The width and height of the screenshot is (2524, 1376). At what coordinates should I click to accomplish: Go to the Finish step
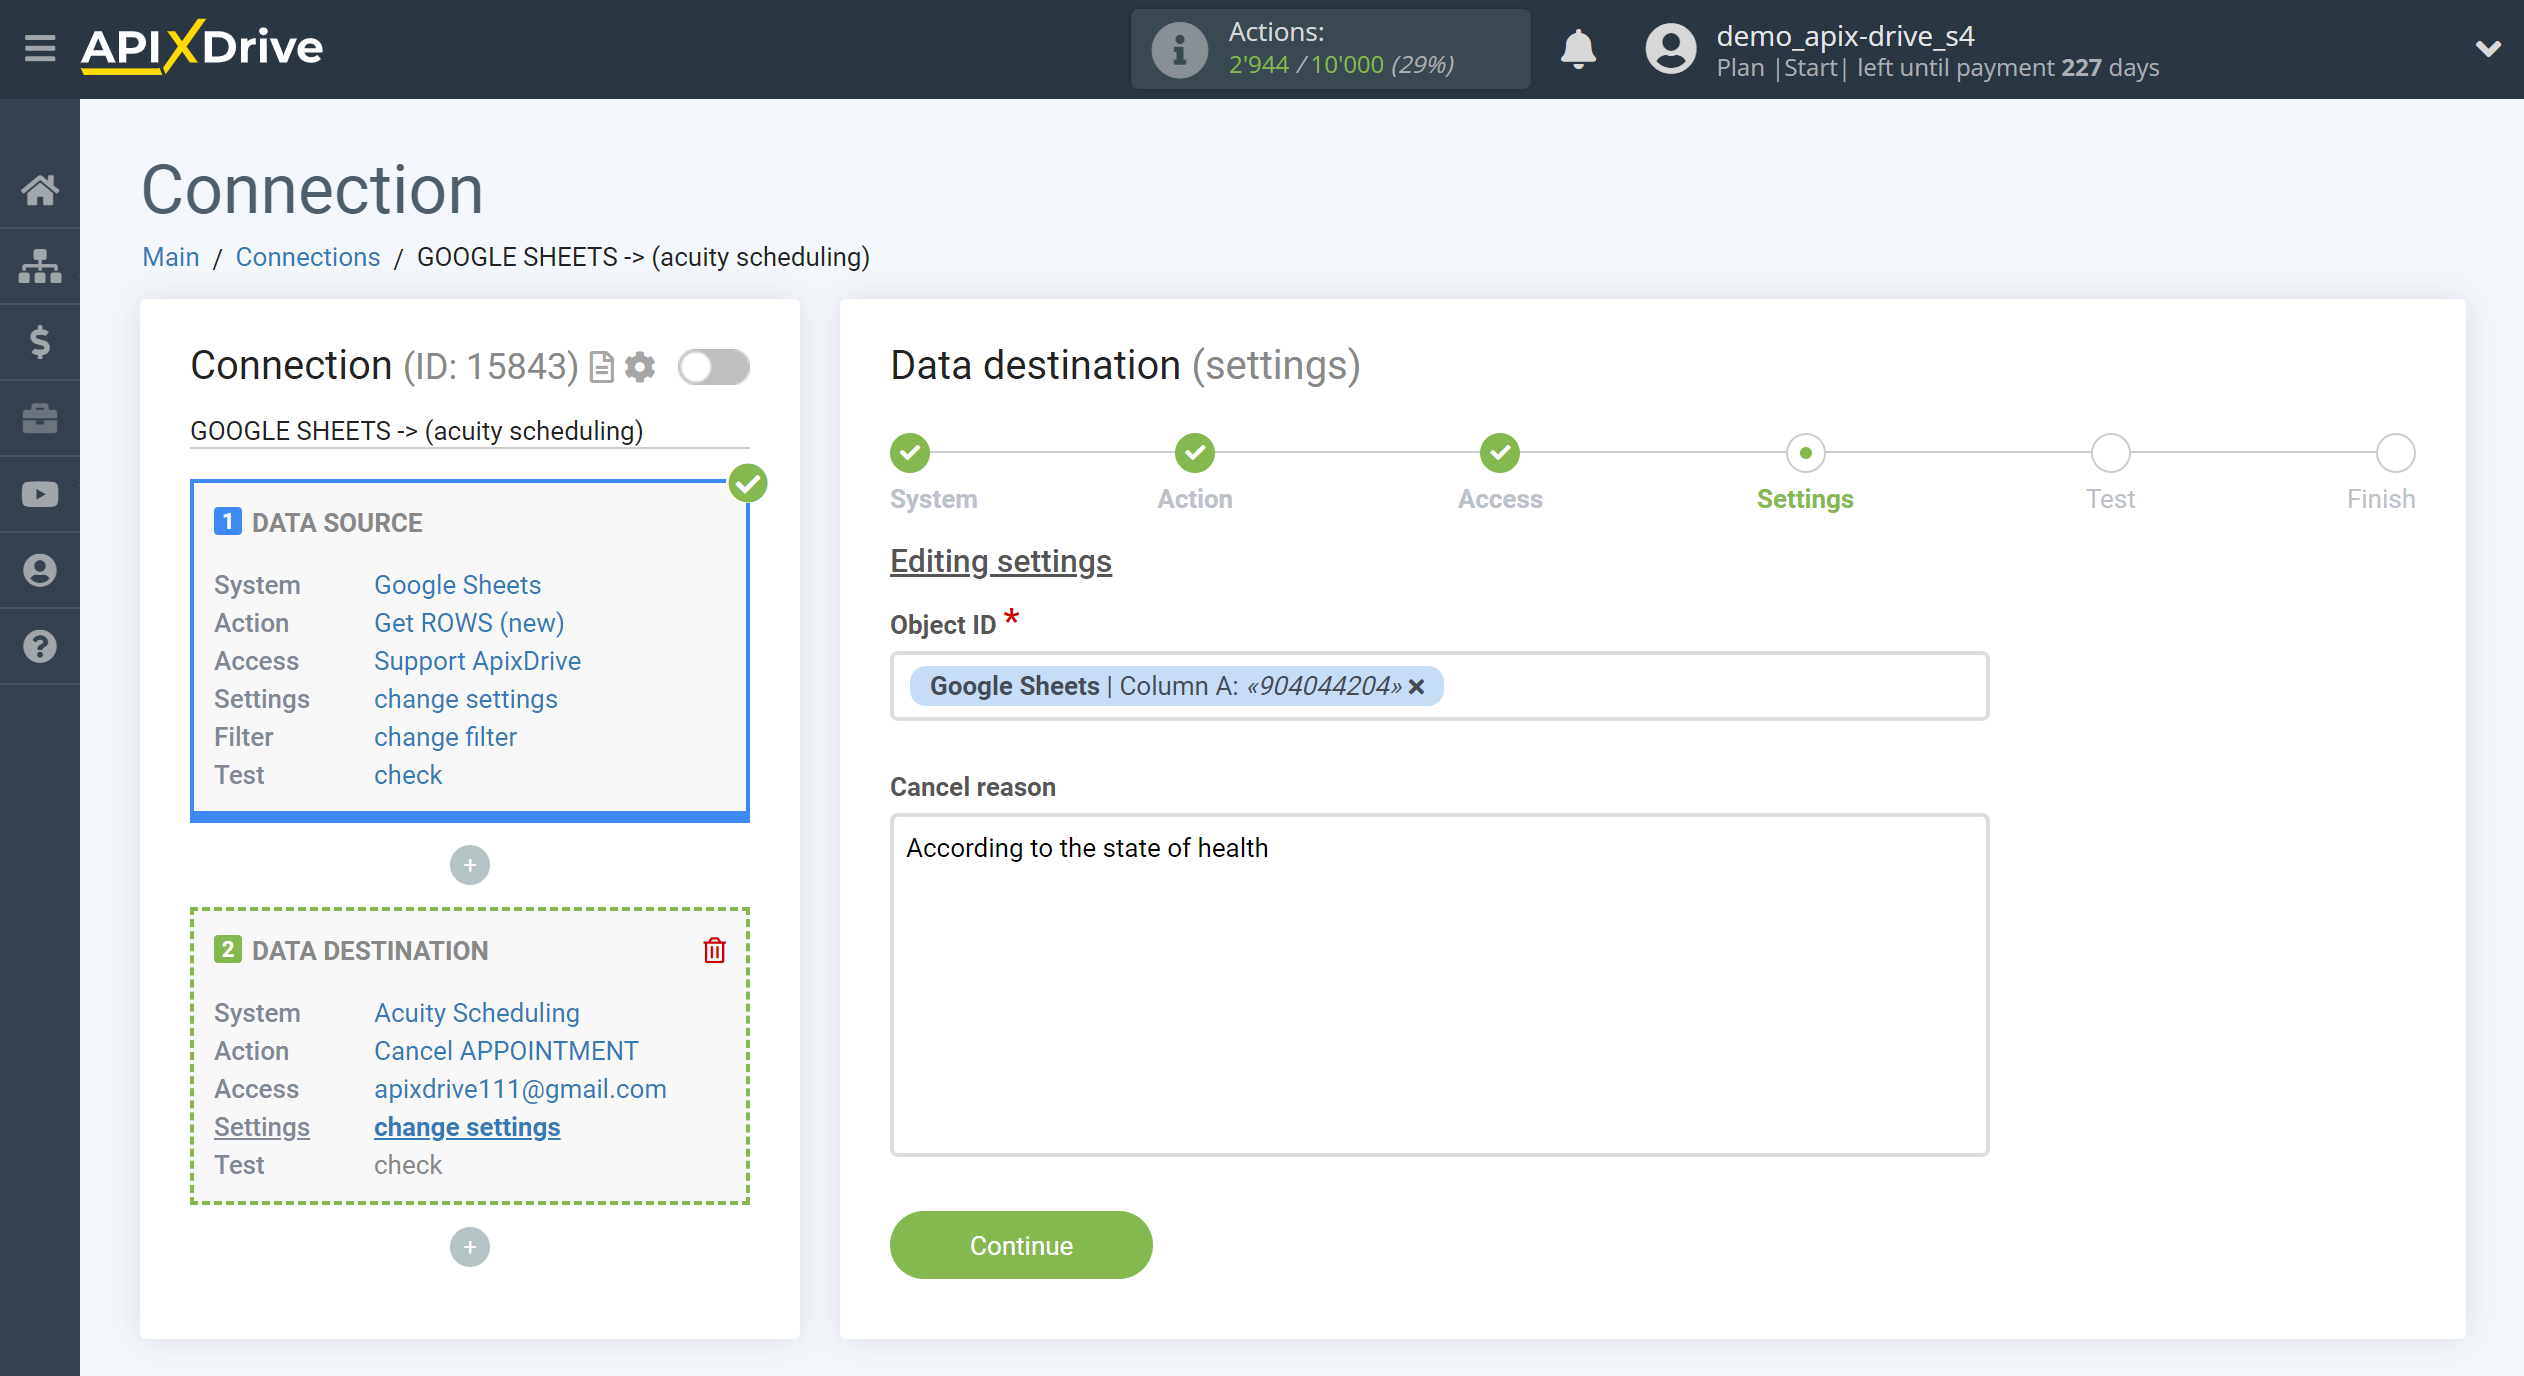pos(2395,453)
